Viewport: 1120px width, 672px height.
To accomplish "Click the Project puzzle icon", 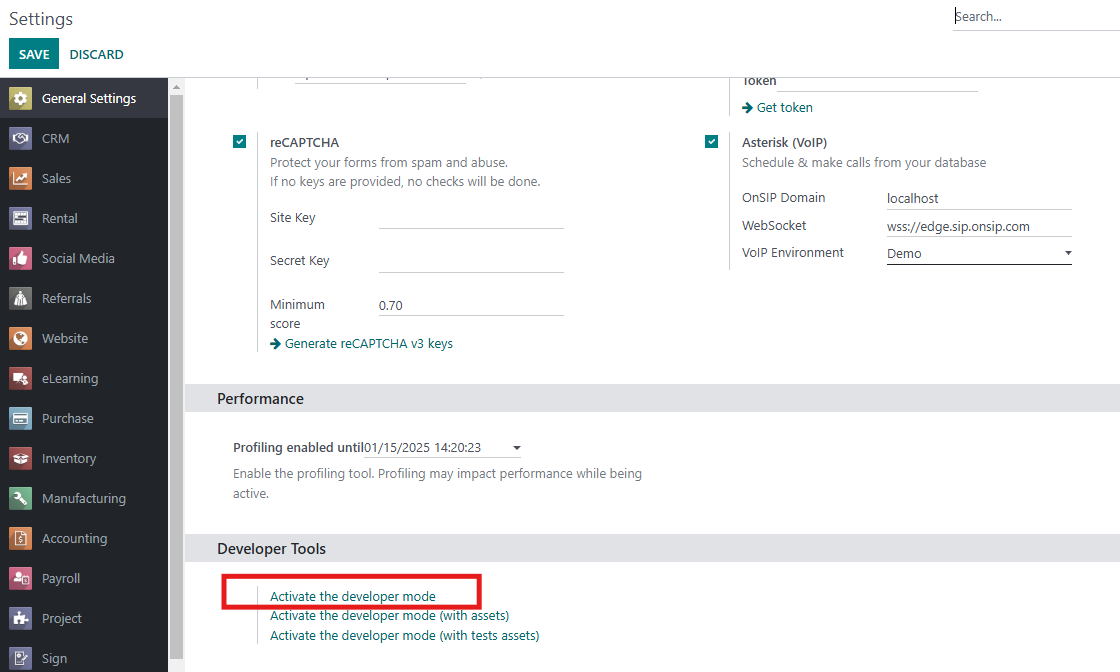I will coord(21,618).
